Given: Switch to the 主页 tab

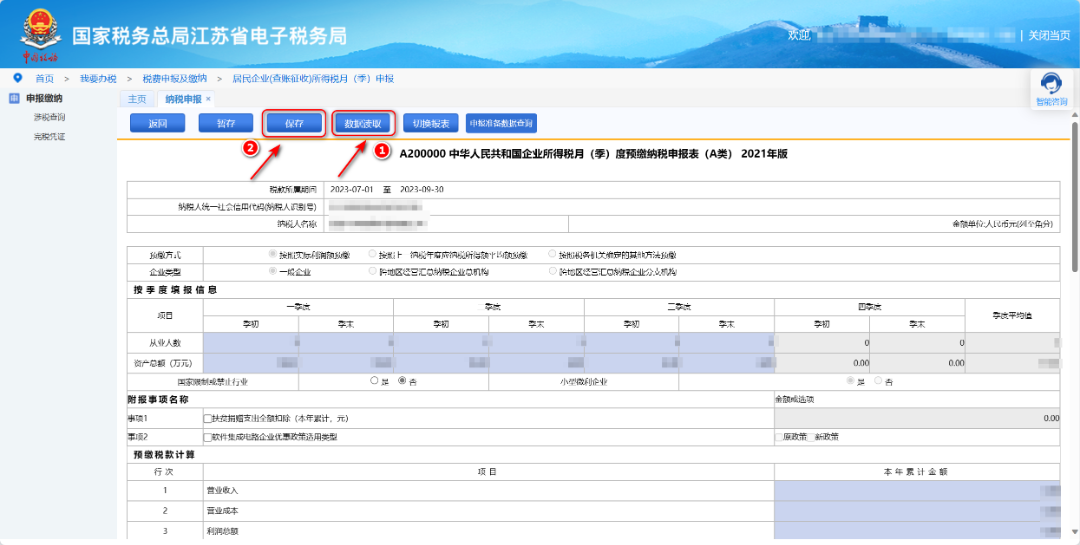Looking at the screenshot, I should click(137, 99).
